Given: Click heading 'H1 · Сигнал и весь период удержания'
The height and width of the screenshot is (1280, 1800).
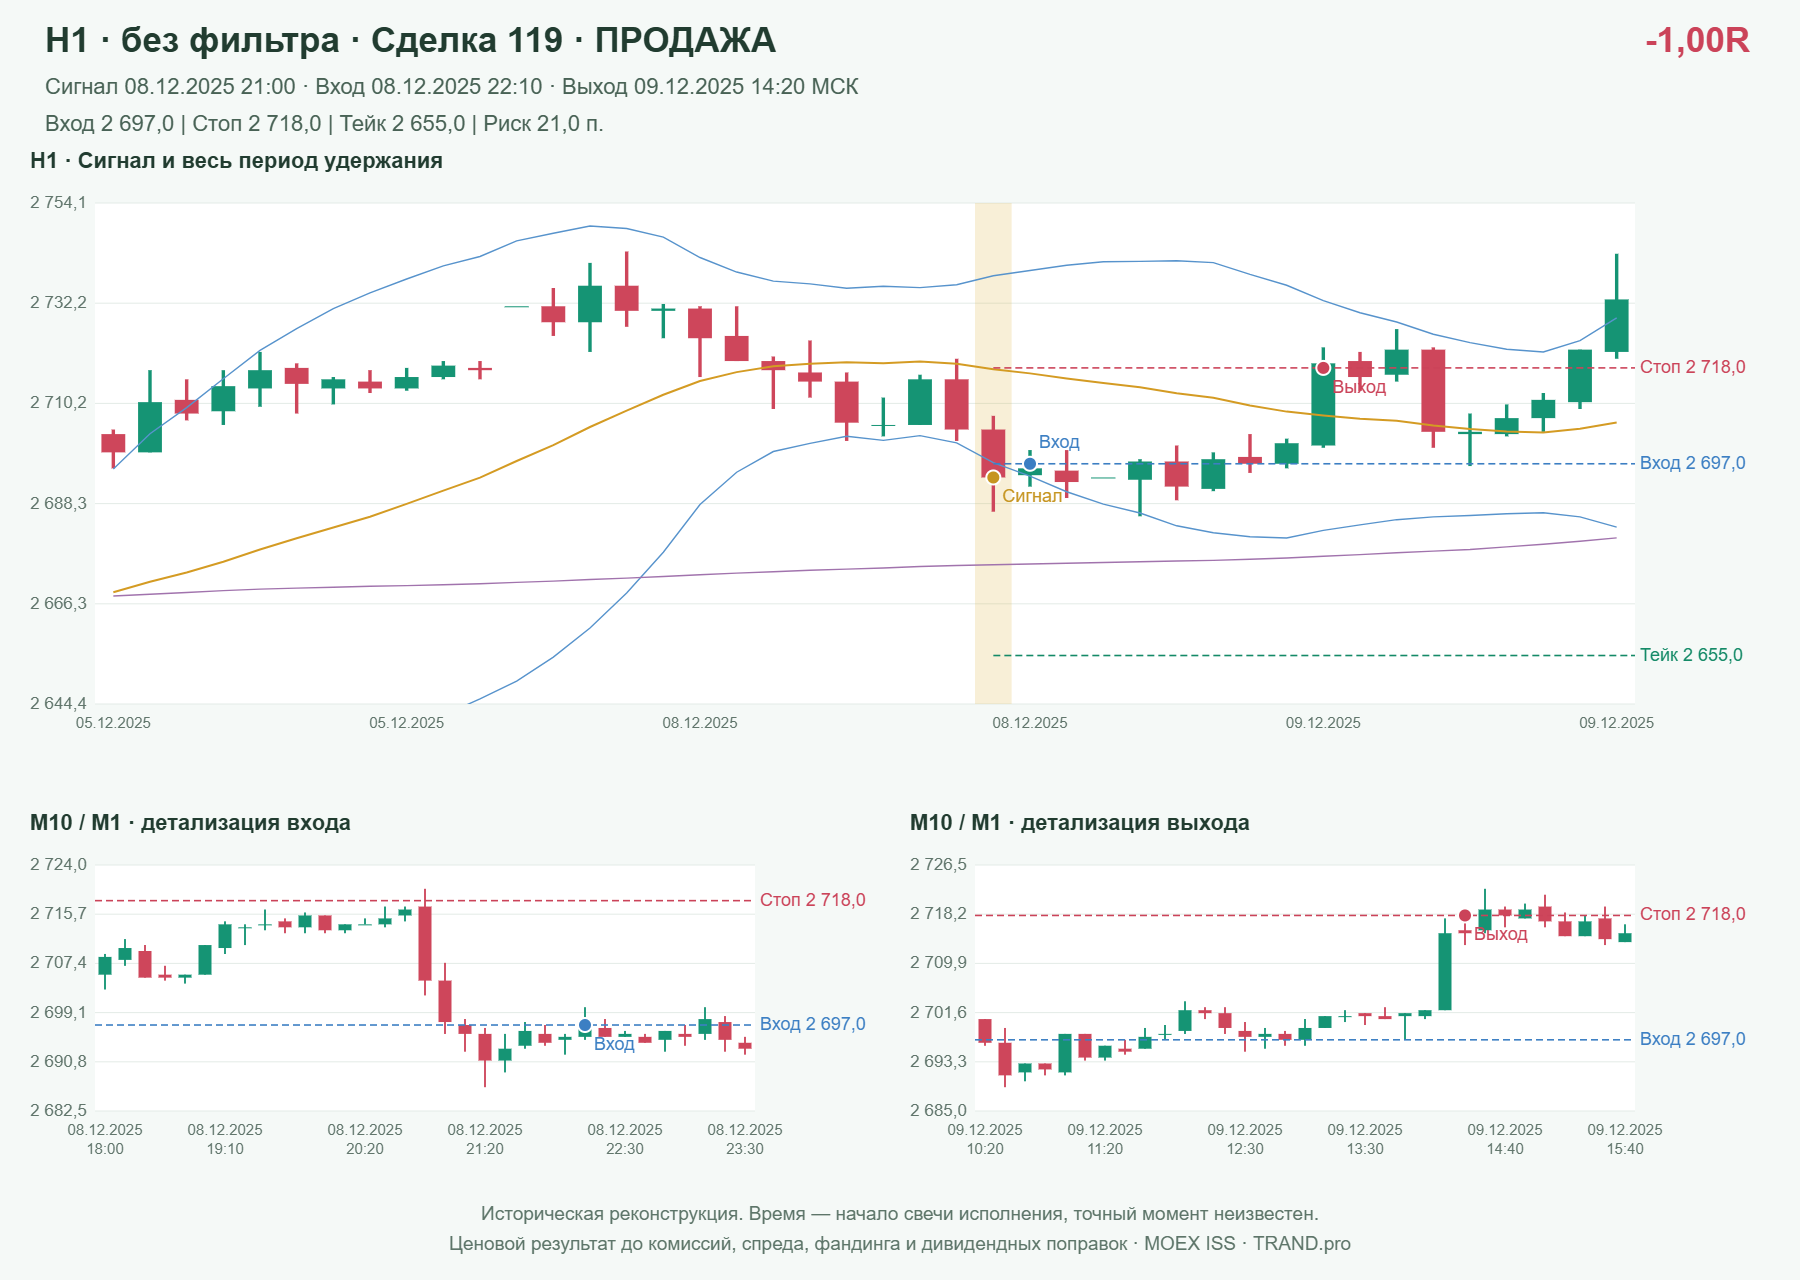Looking at the screenshot, I should (236, 161).
